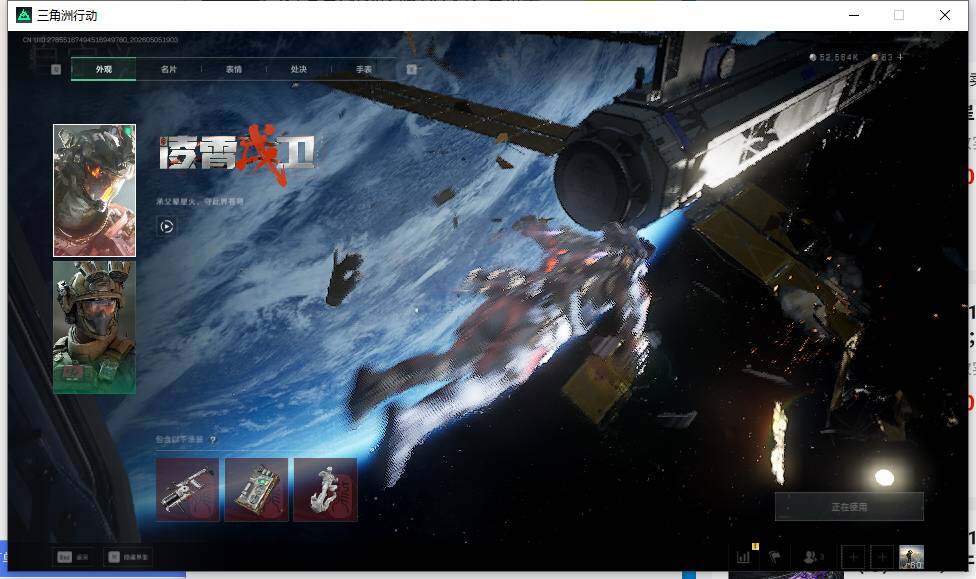Click the parachute icon in bottom bar
The height and width of the screenshot is (579, 976).
(774, 557)
